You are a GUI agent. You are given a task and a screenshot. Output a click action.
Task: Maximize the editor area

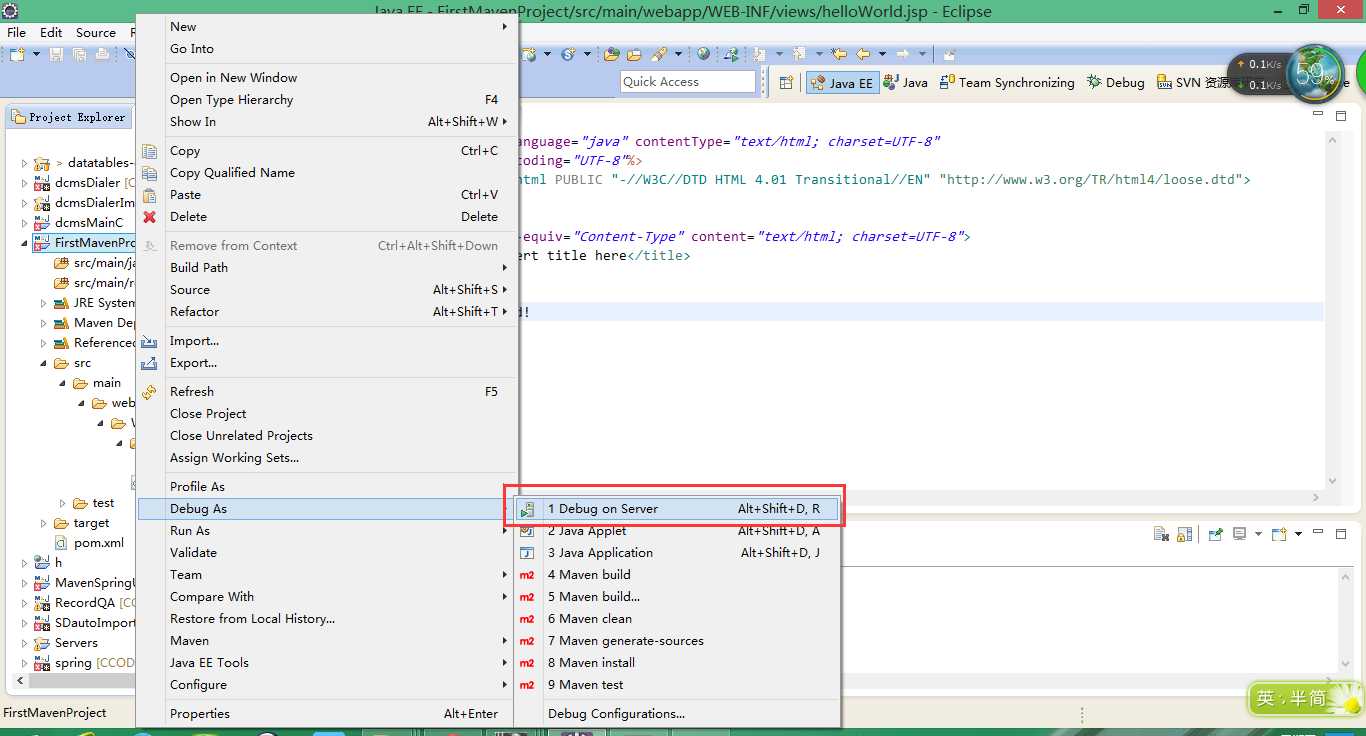[1342, 114]
